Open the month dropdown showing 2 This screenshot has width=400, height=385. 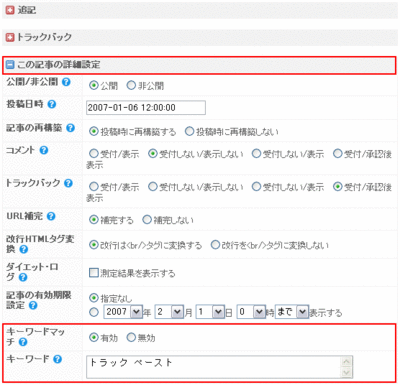(x=169, y=312)
